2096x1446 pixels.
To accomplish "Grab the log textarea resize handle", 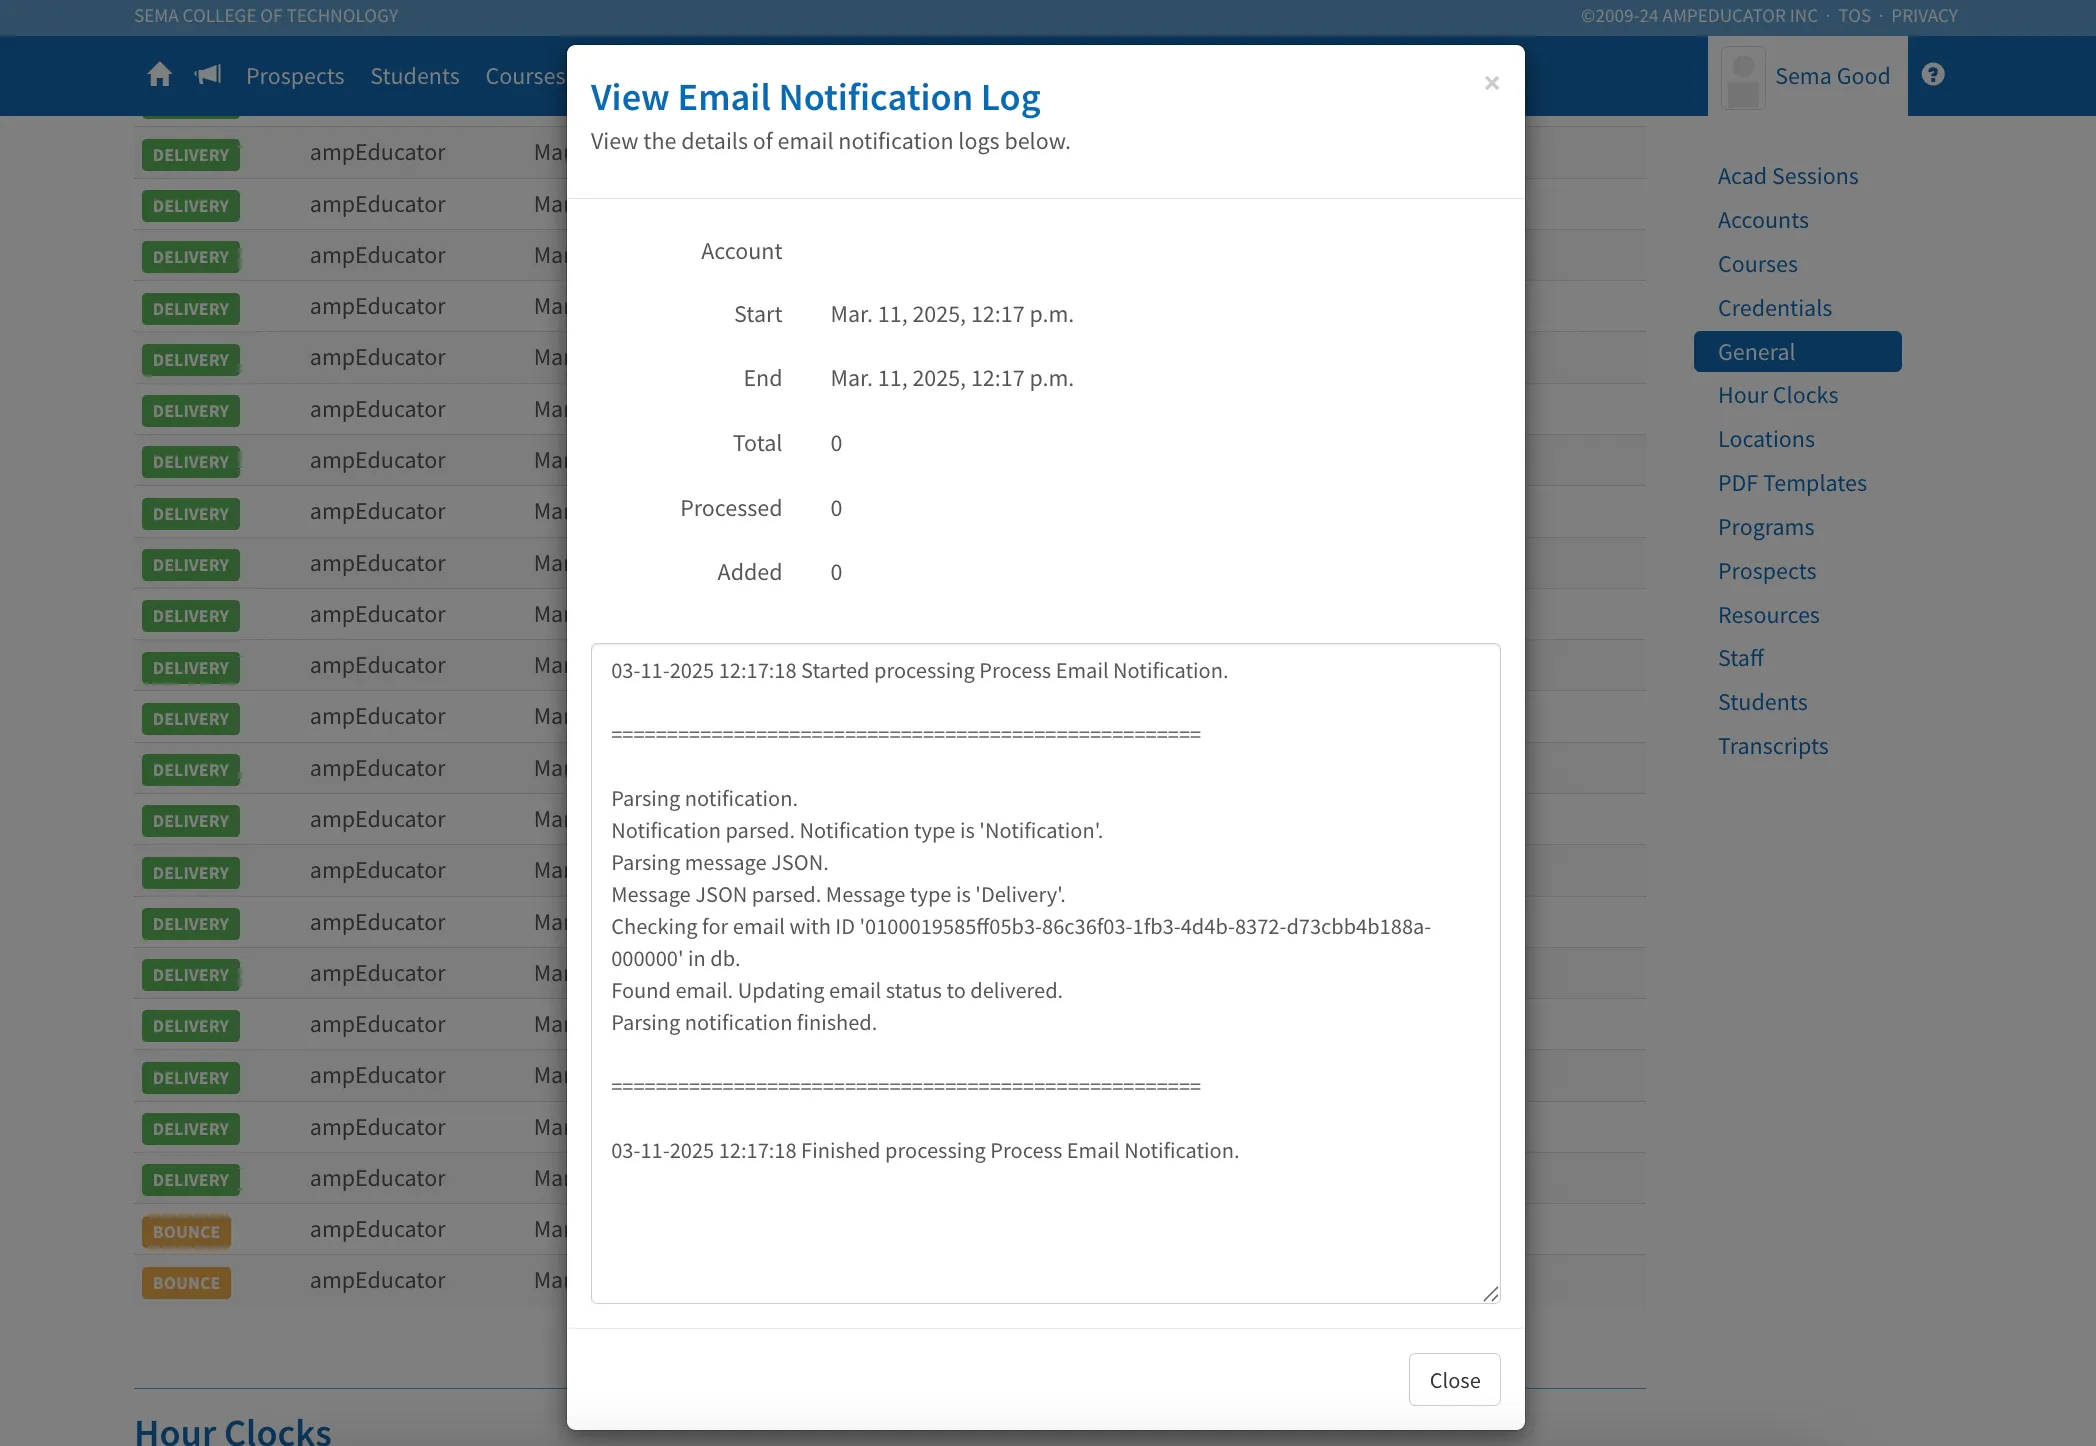I will click(1490, 1293).
